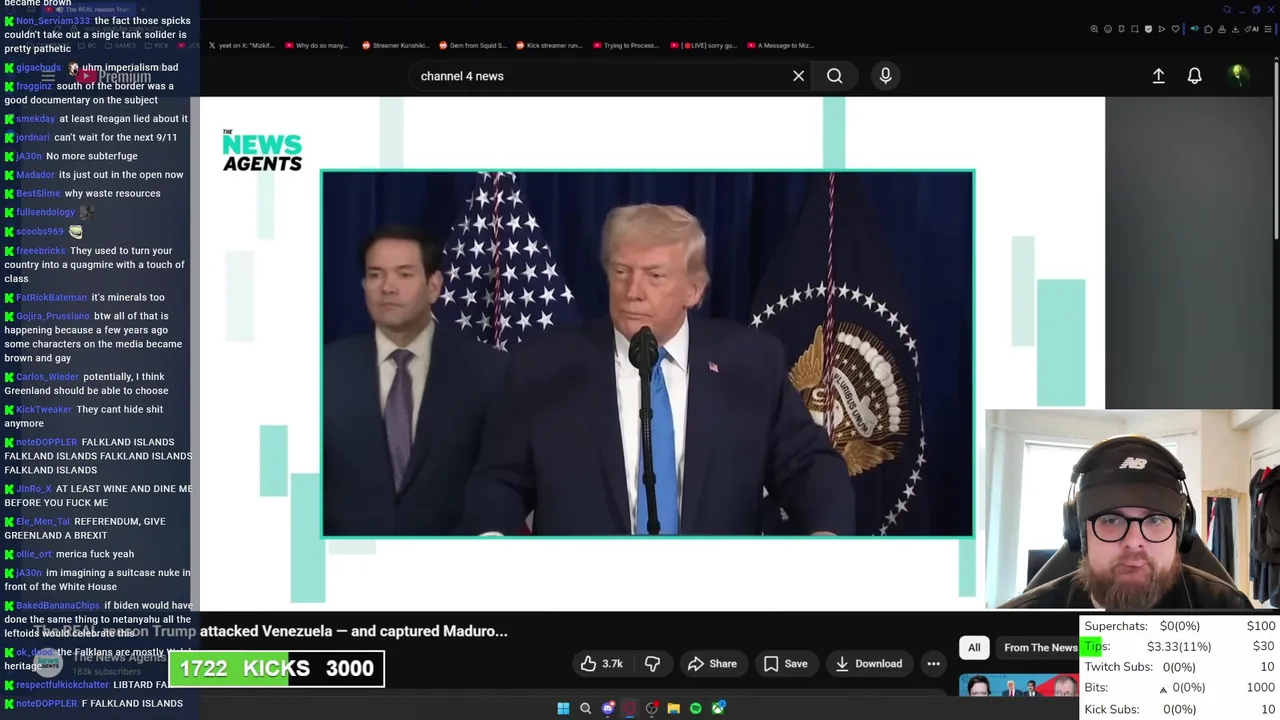Open the Windows Start menu
Image resolution: width=1280 pixels, height=720 pixels.
[563, 708]
